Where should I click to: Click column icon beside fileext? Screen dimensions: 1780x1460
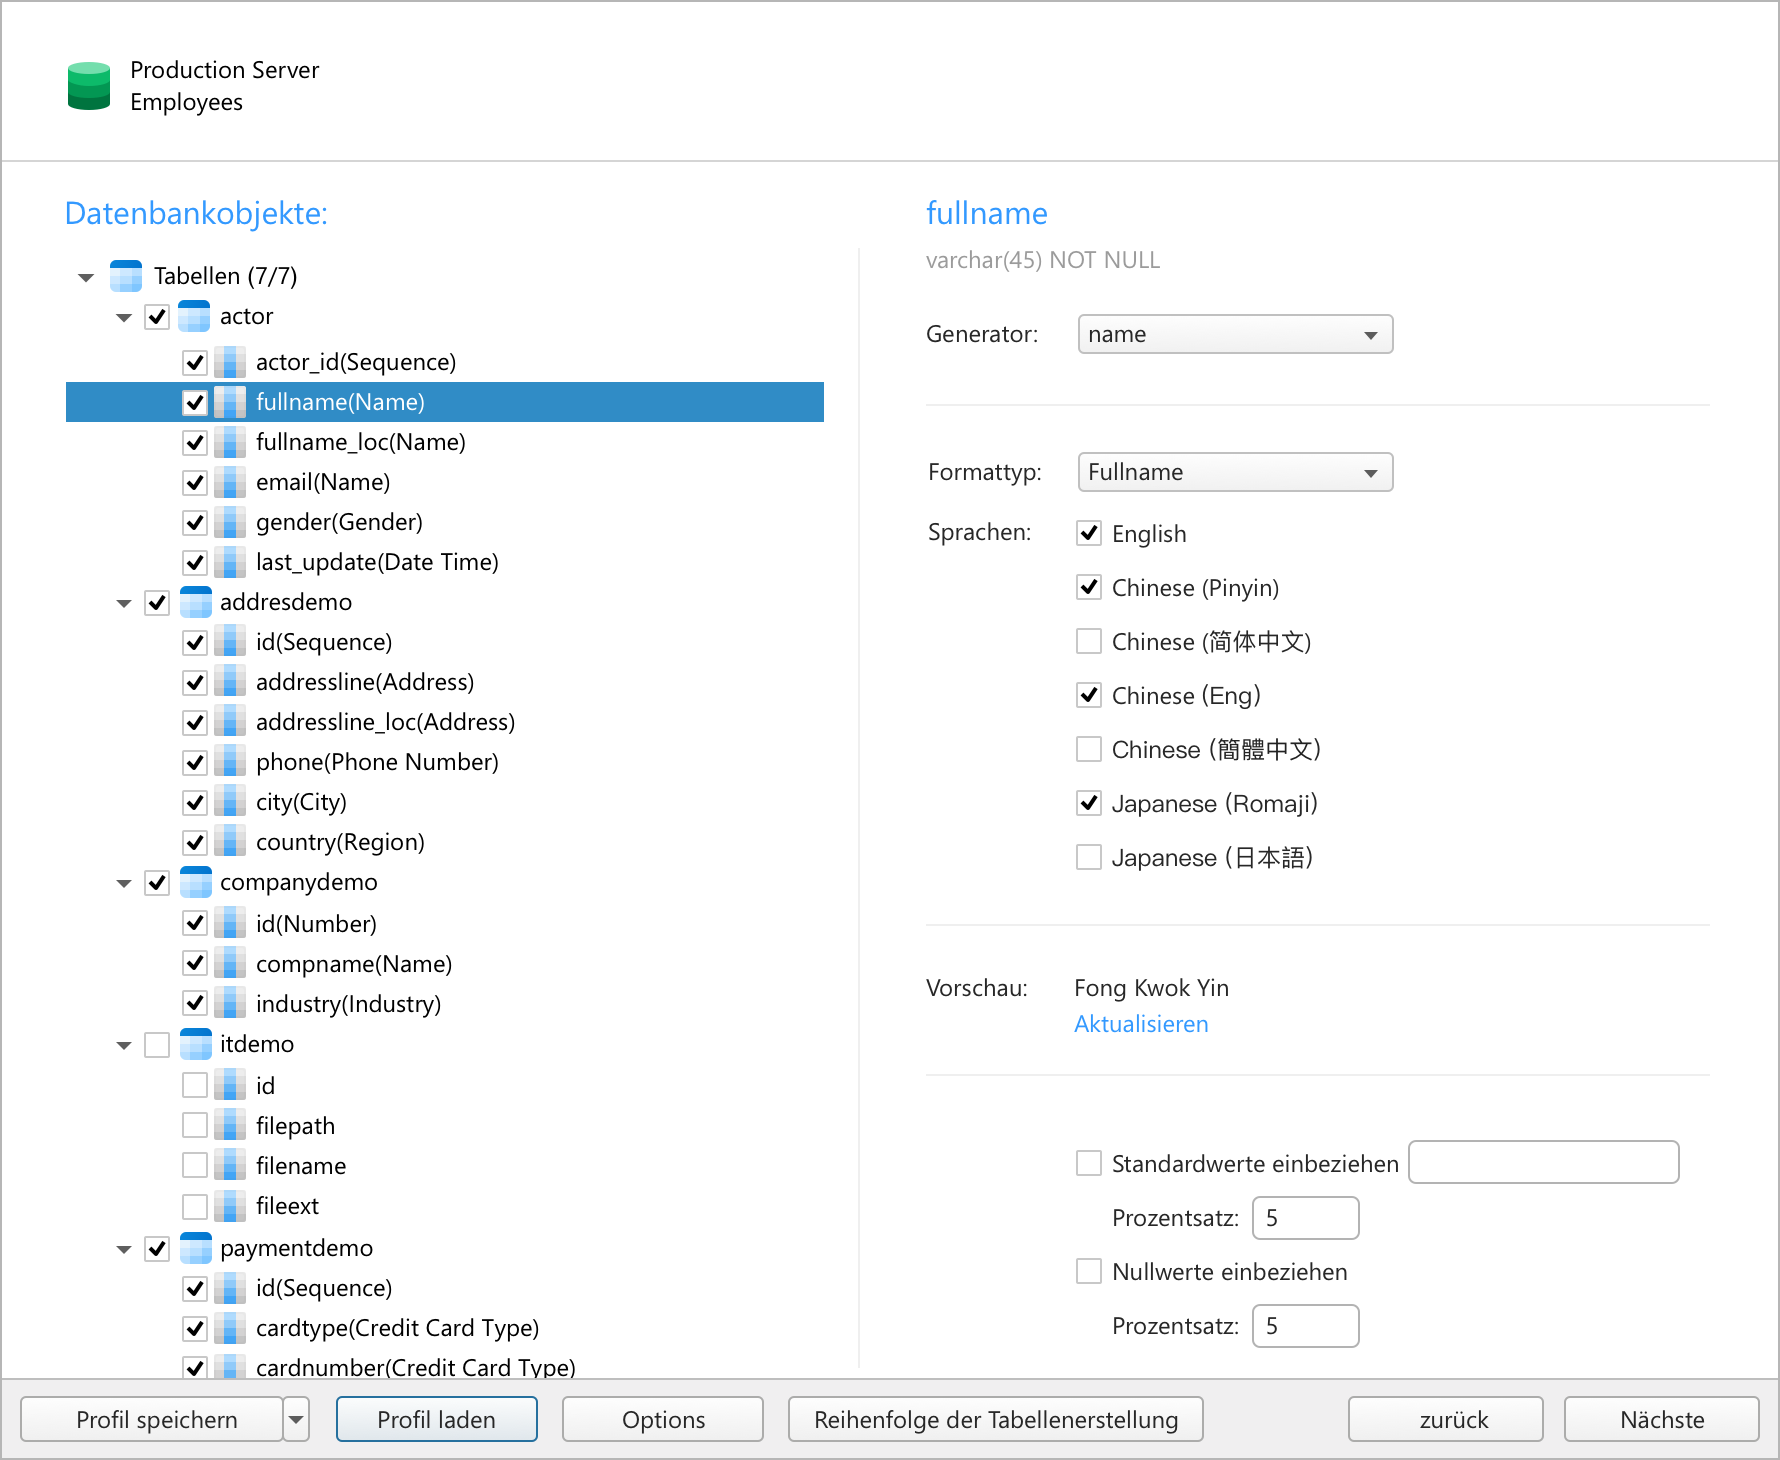(x=231, y=1206)
